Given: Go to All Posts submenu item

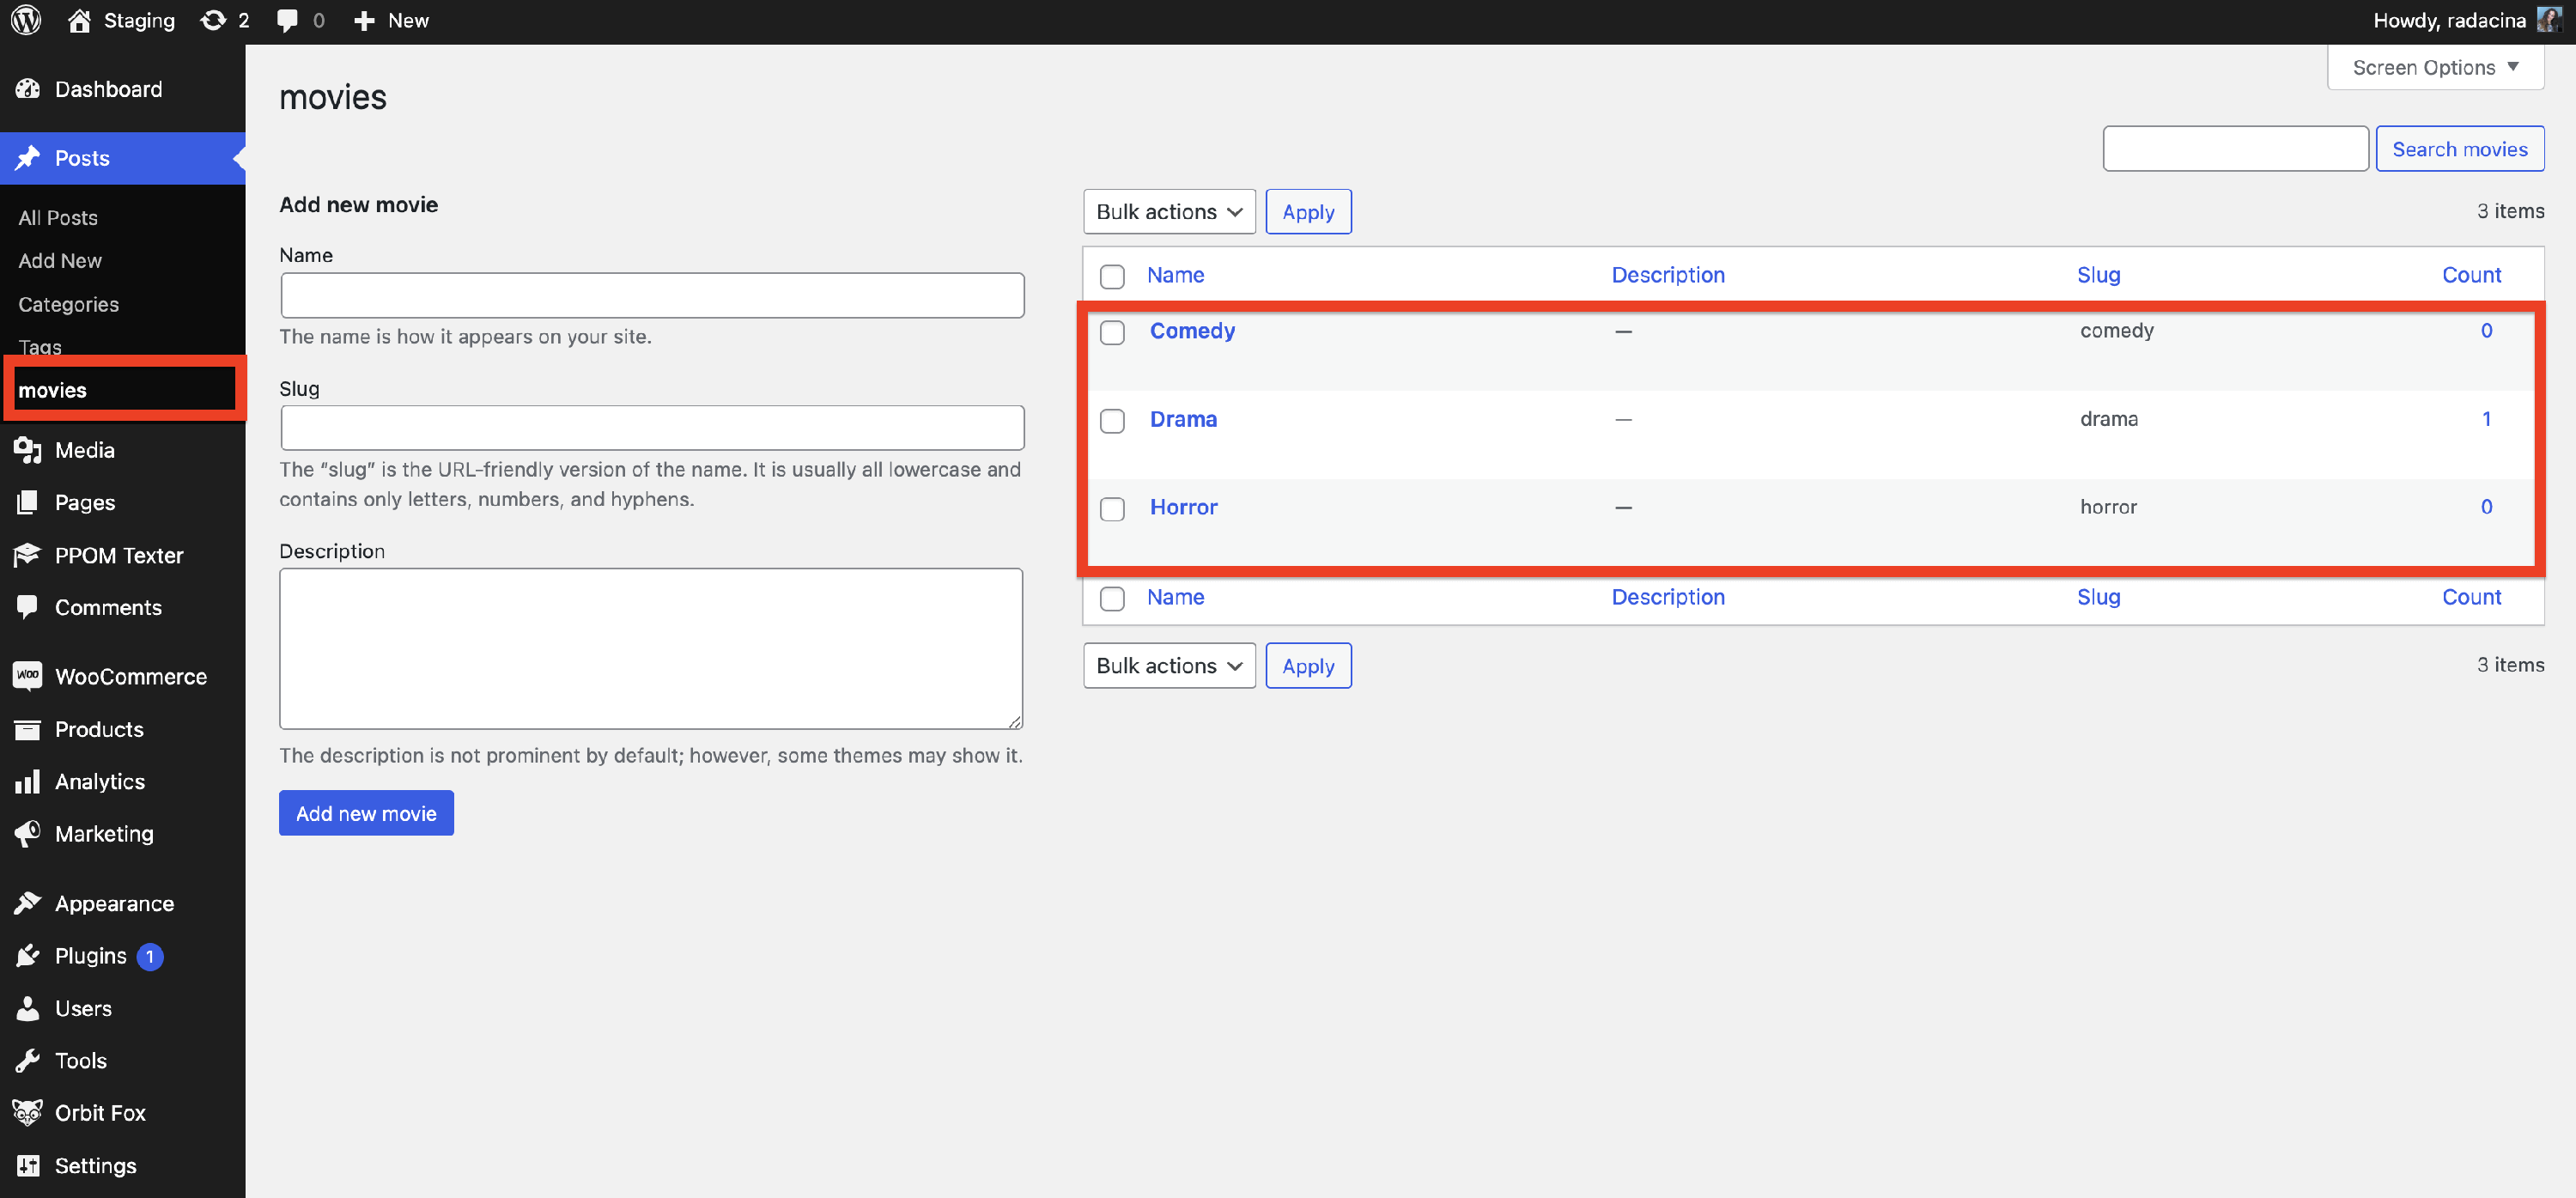Looking at the screenshot, I should 58,217.
